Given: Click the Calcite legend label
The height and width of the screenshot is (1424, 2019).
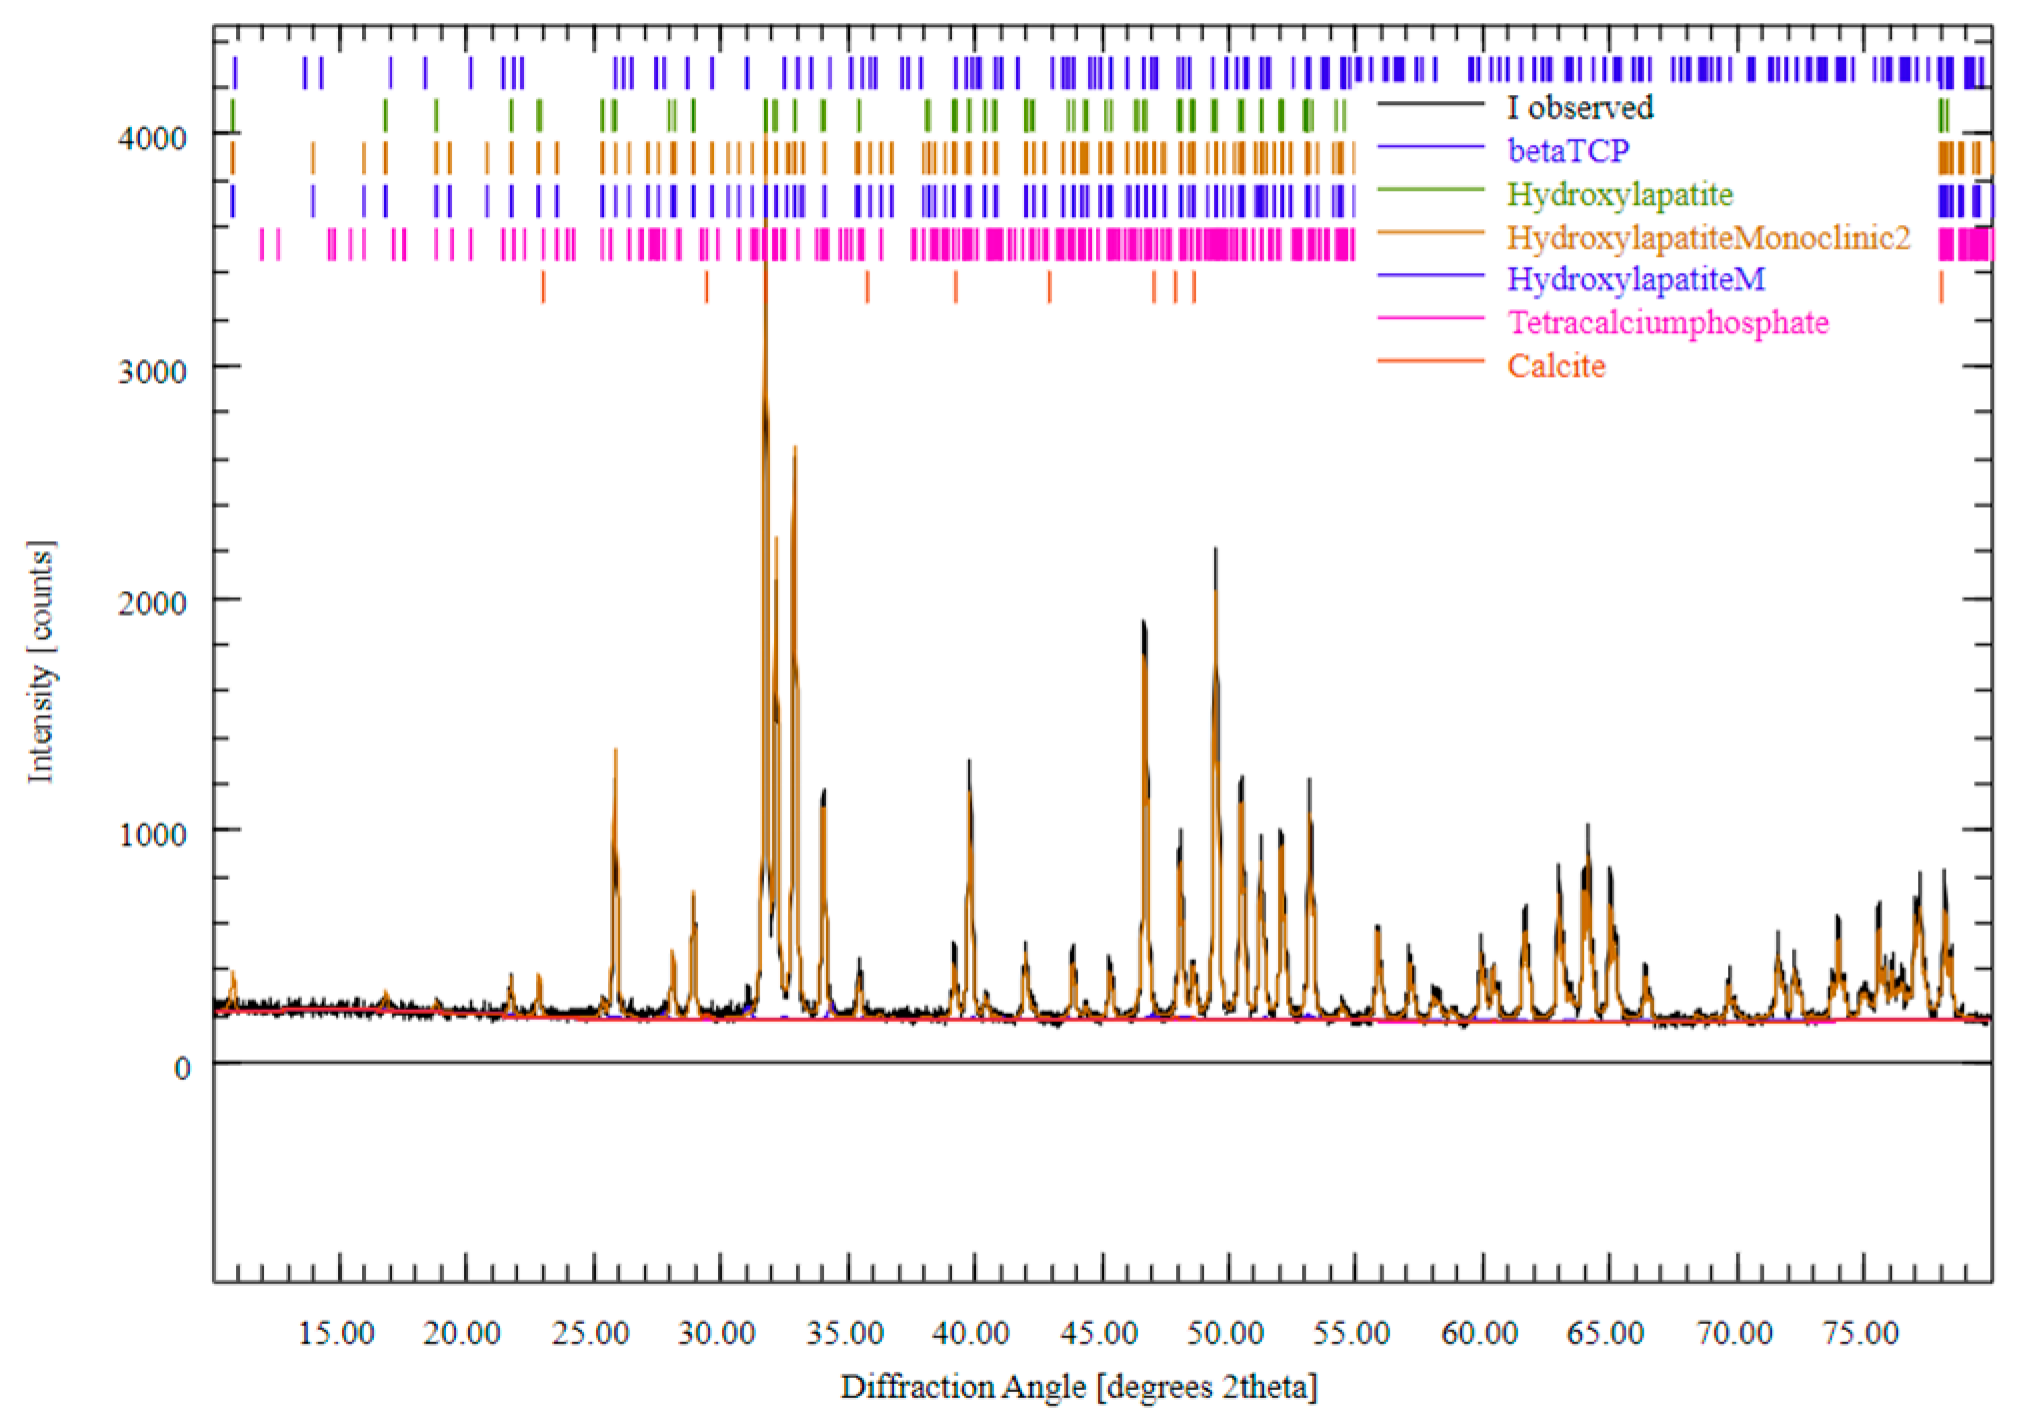Looking at the screenshot, I should click(1556, 365).
